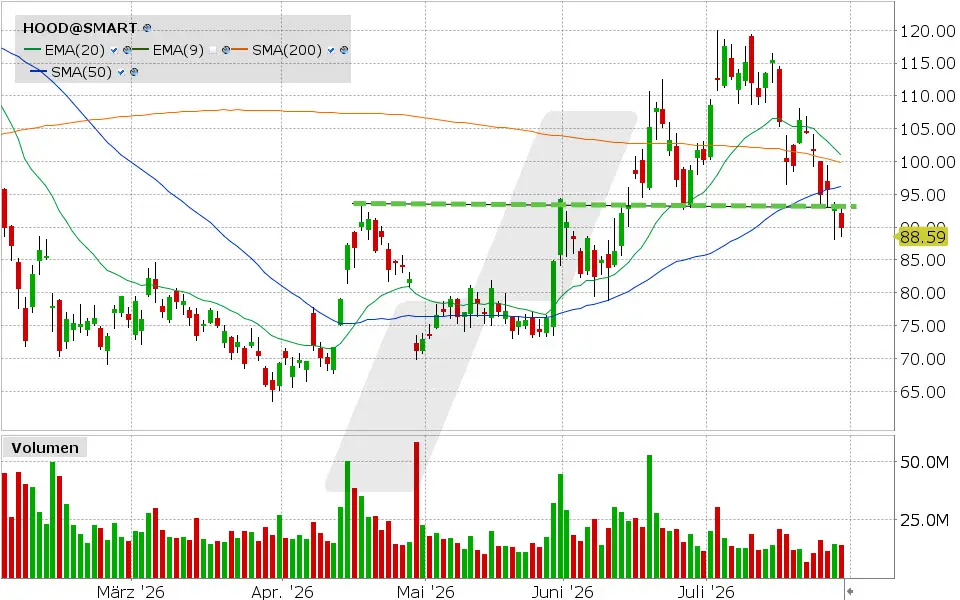Screen dimensions: 960x600
Task: Open settings icon beside HOOD@SMART
Action: [x=147, y=28]
